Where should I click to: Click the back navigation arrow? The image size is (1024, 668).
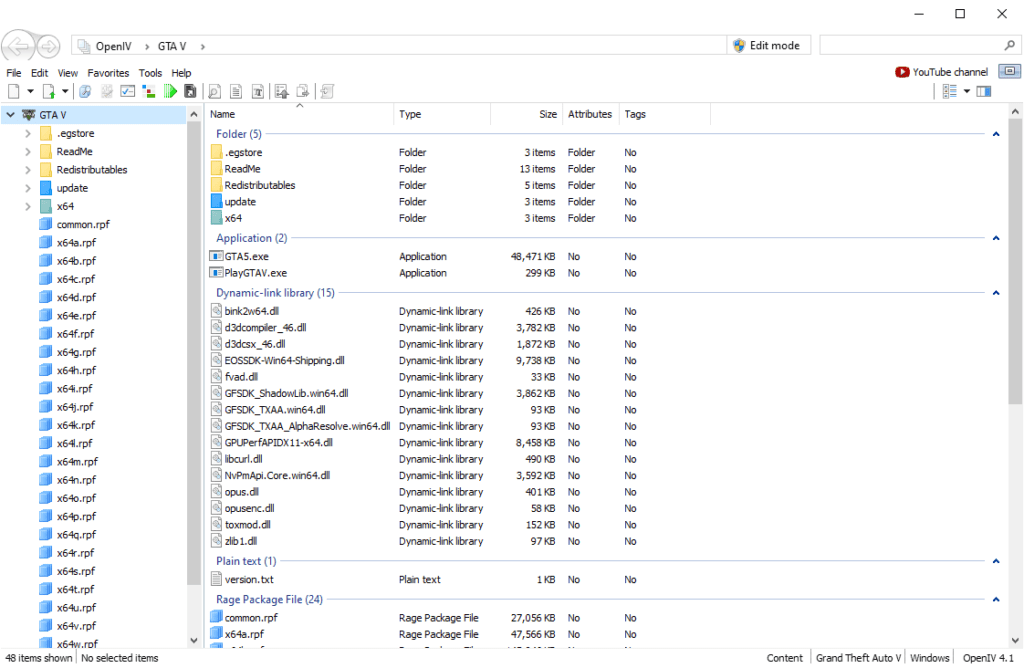18,46
